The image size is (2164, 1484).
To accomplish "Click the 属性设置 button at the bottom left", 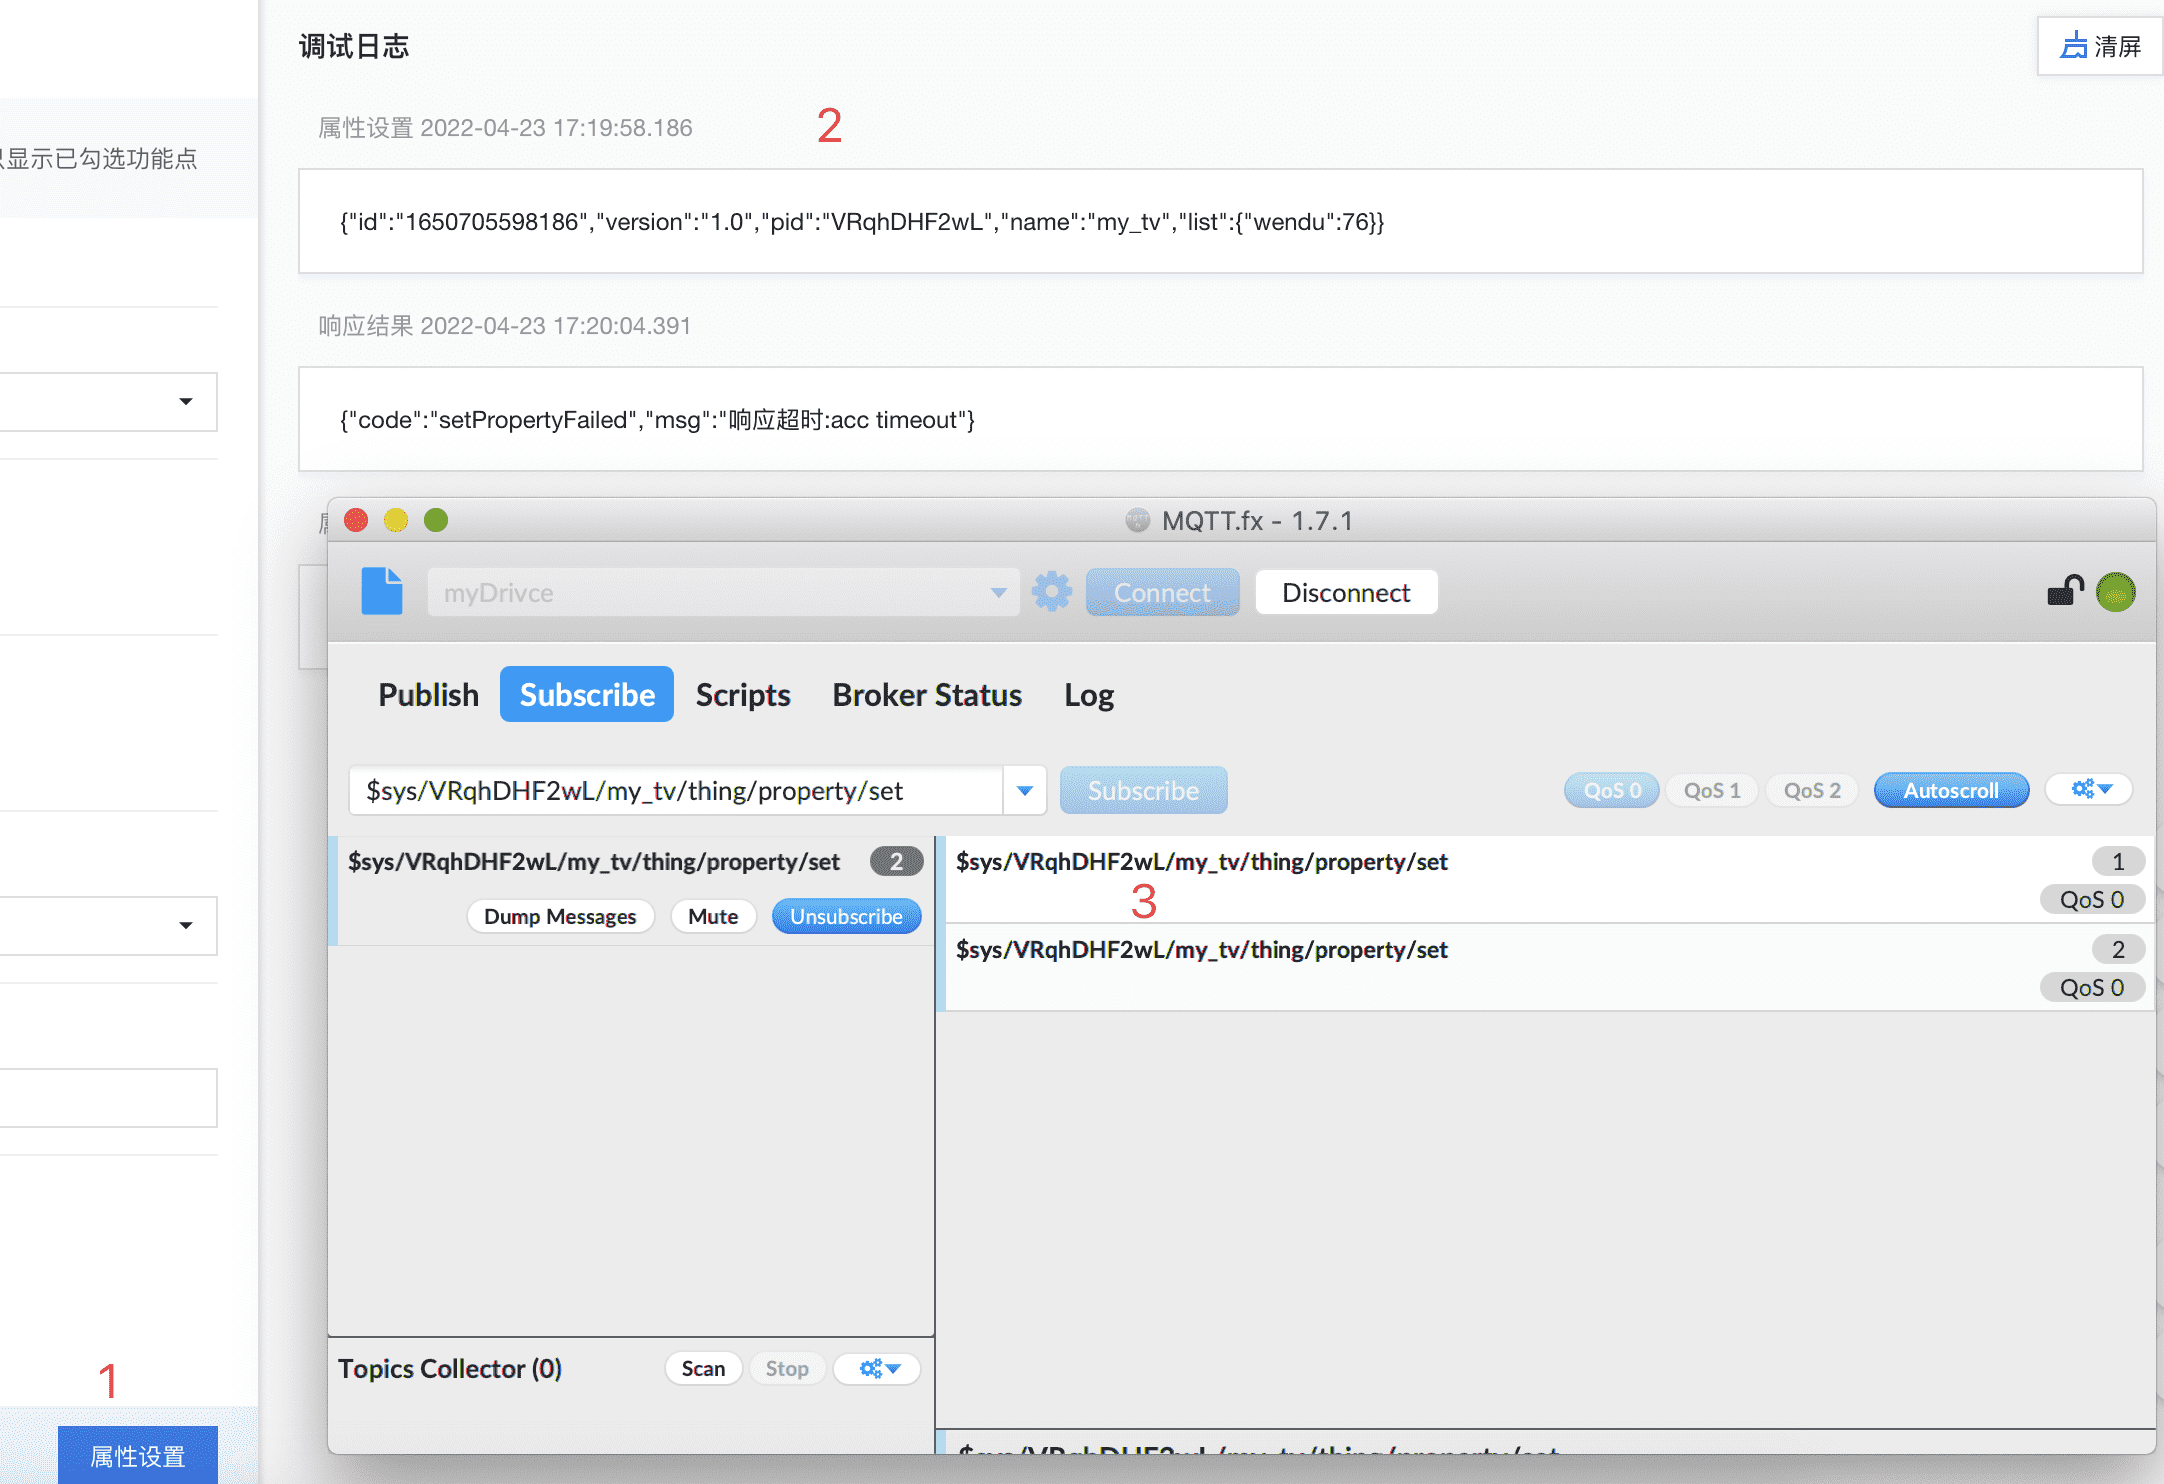I will click(138, 1455).
